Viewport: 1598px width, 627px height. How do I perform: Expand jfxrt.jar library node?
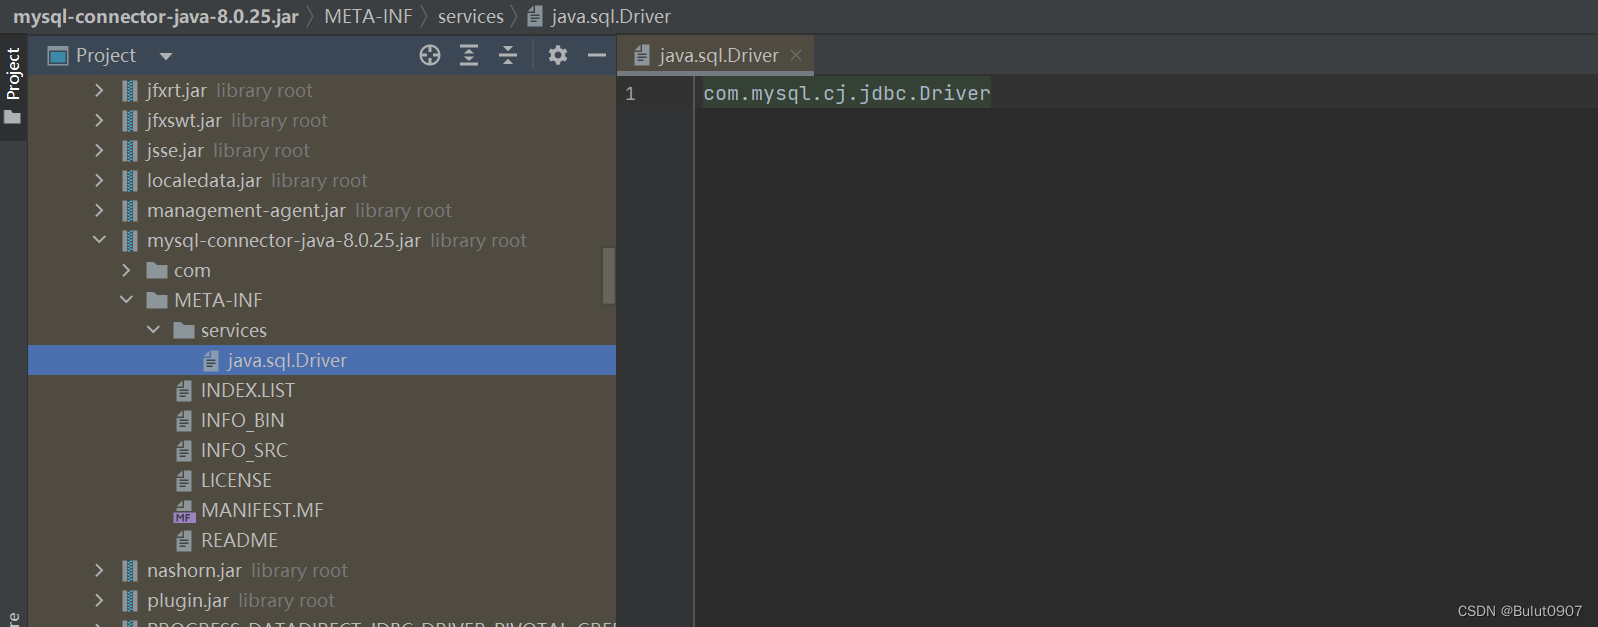pos(99,90)
